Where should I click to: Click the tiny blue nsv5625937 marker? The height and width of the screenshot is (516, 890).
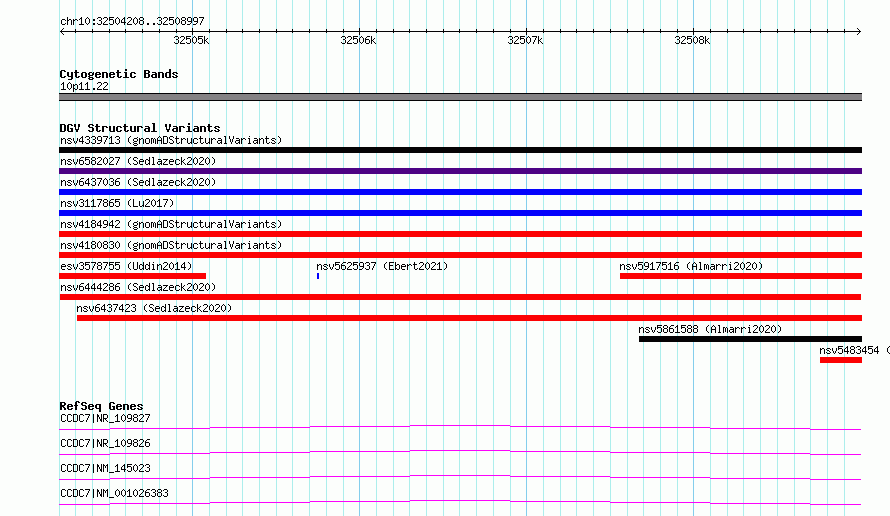(x=318, y=276)
